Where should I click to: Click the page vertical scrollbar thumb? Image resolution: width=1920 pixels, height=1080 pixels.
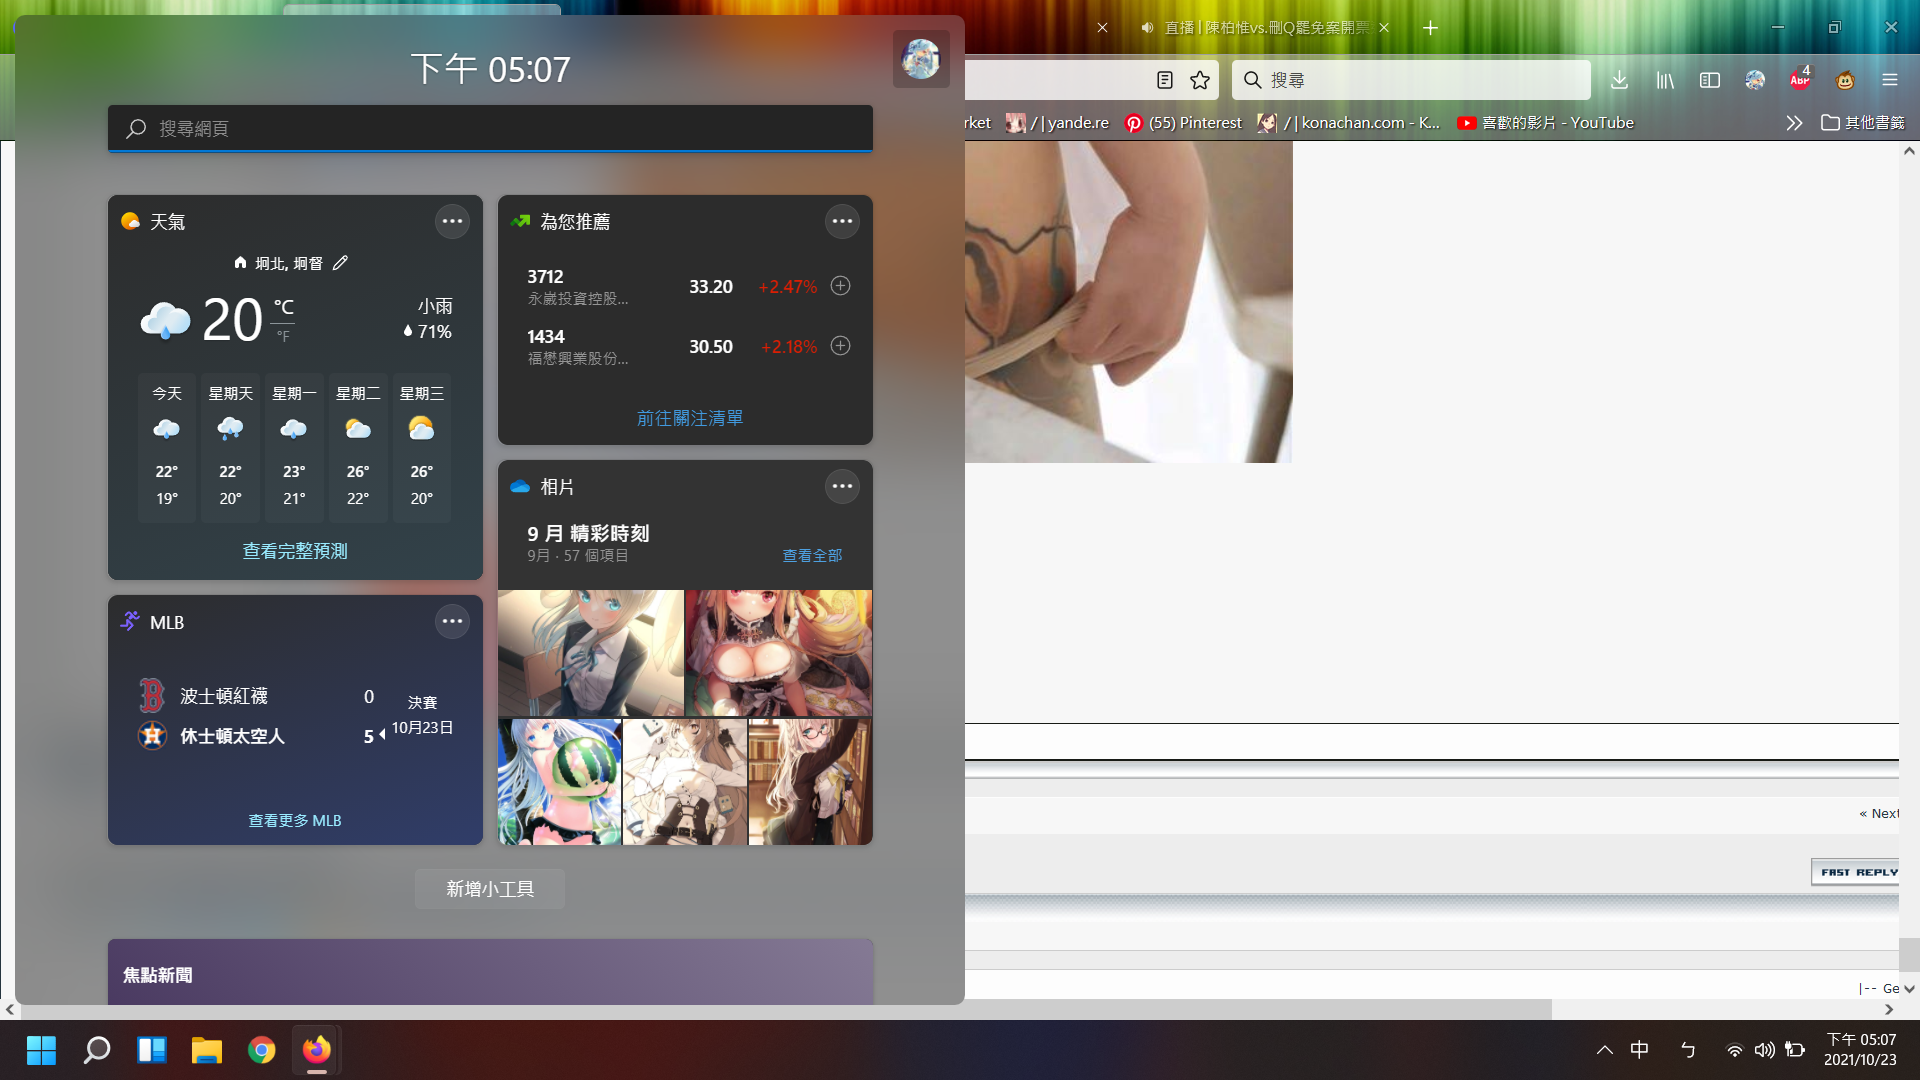point(1908,954)
